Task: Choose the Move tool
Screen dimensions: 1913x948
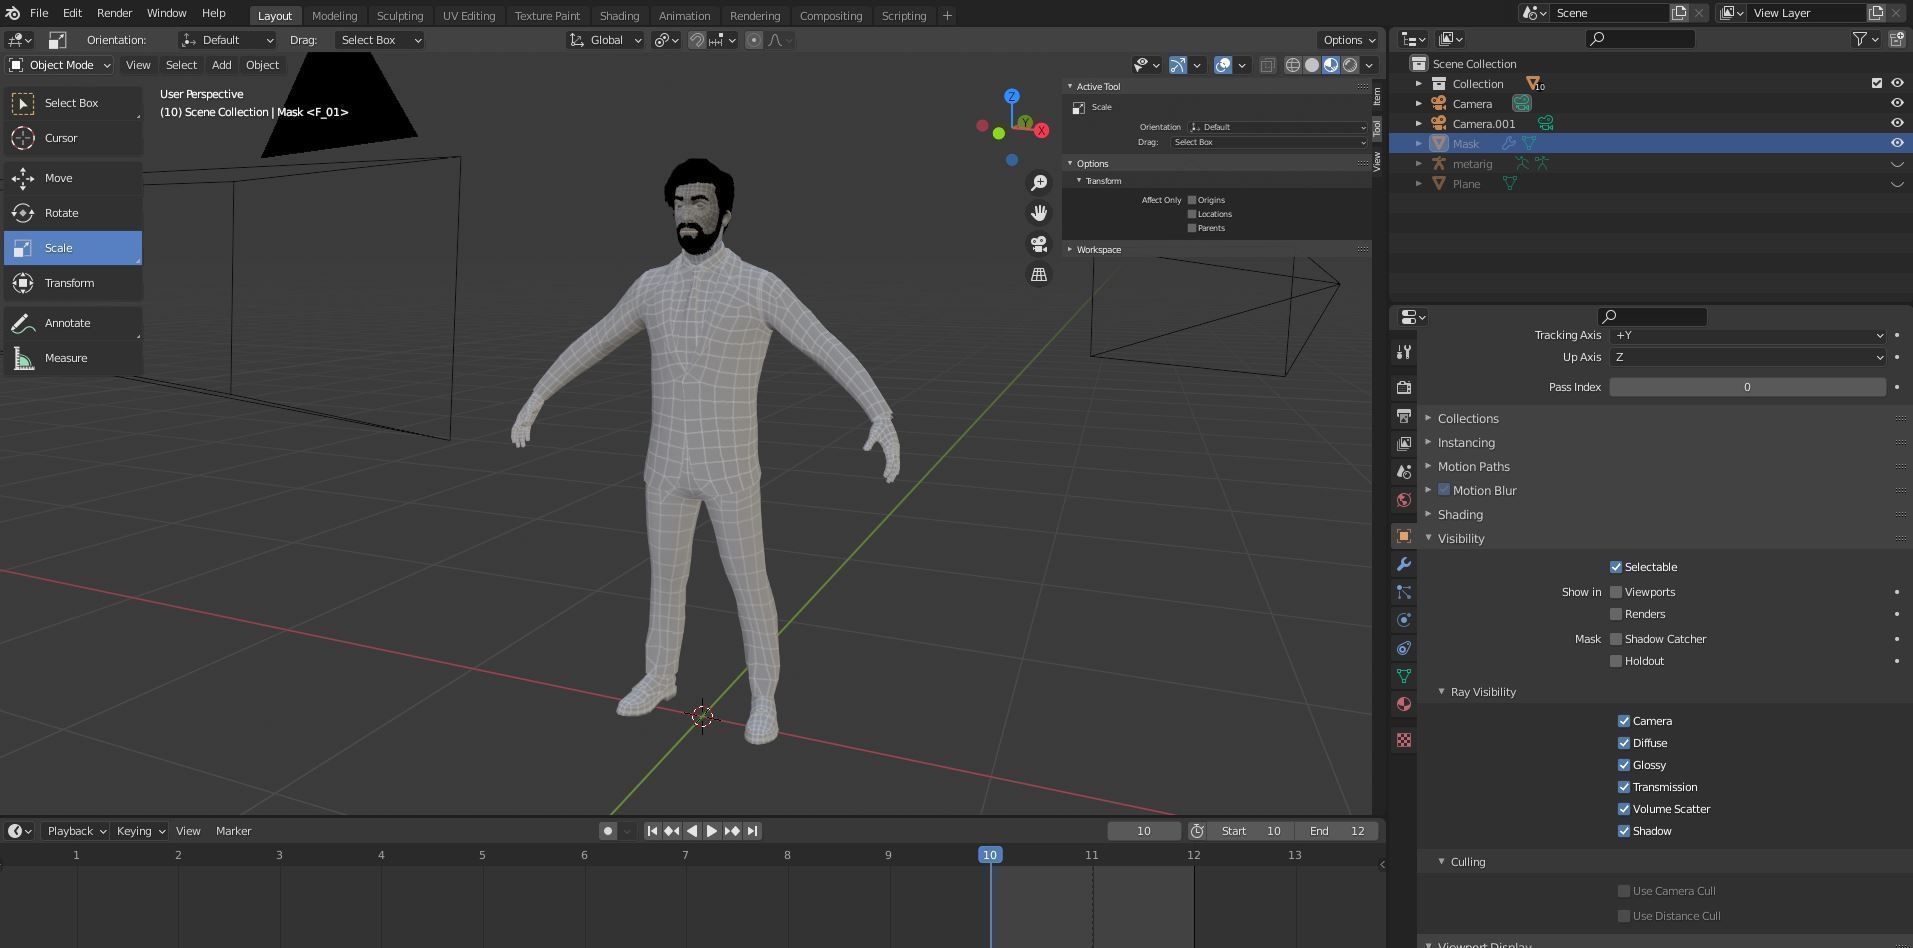Action: tap(73, 178)
